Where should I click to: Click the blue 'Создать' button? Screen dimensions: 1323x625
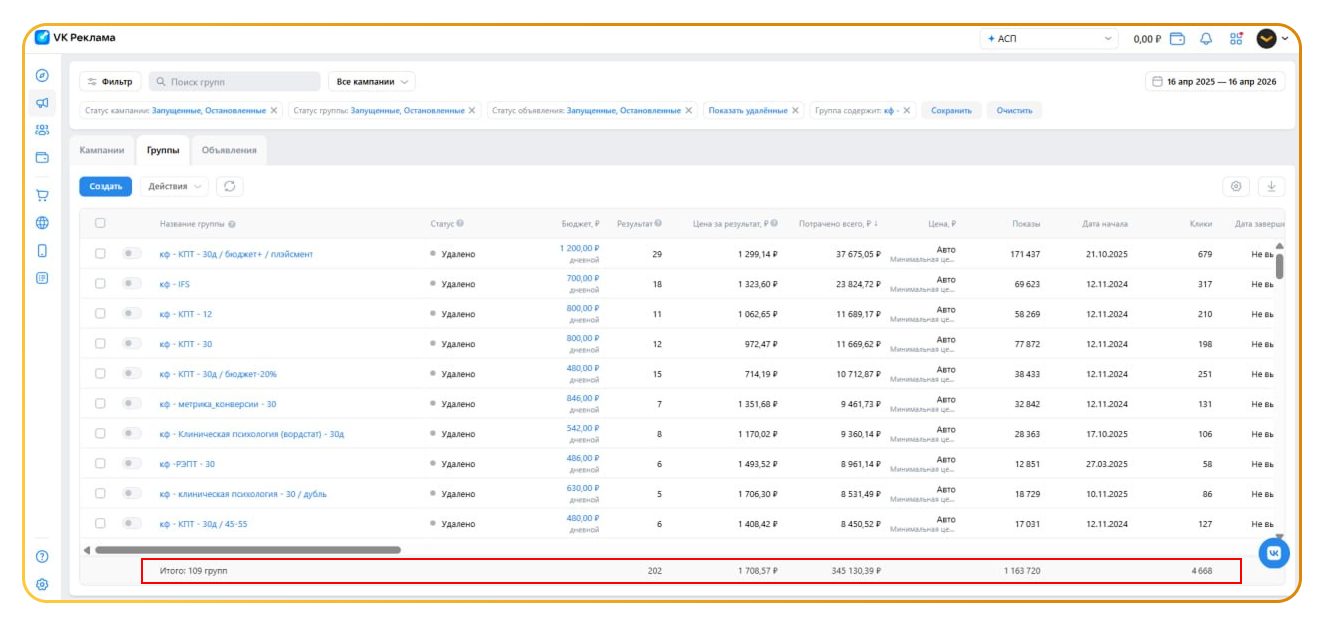105,186
